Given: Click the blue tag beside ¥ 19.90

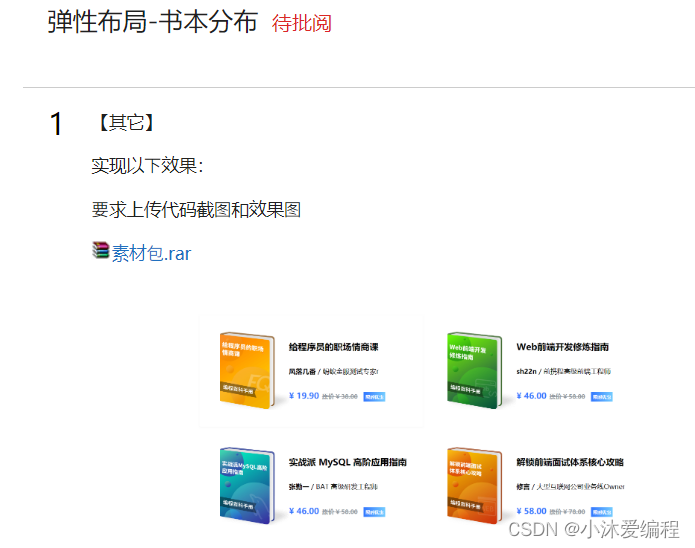Looking at the screenshot, I should tap(374, 396).
